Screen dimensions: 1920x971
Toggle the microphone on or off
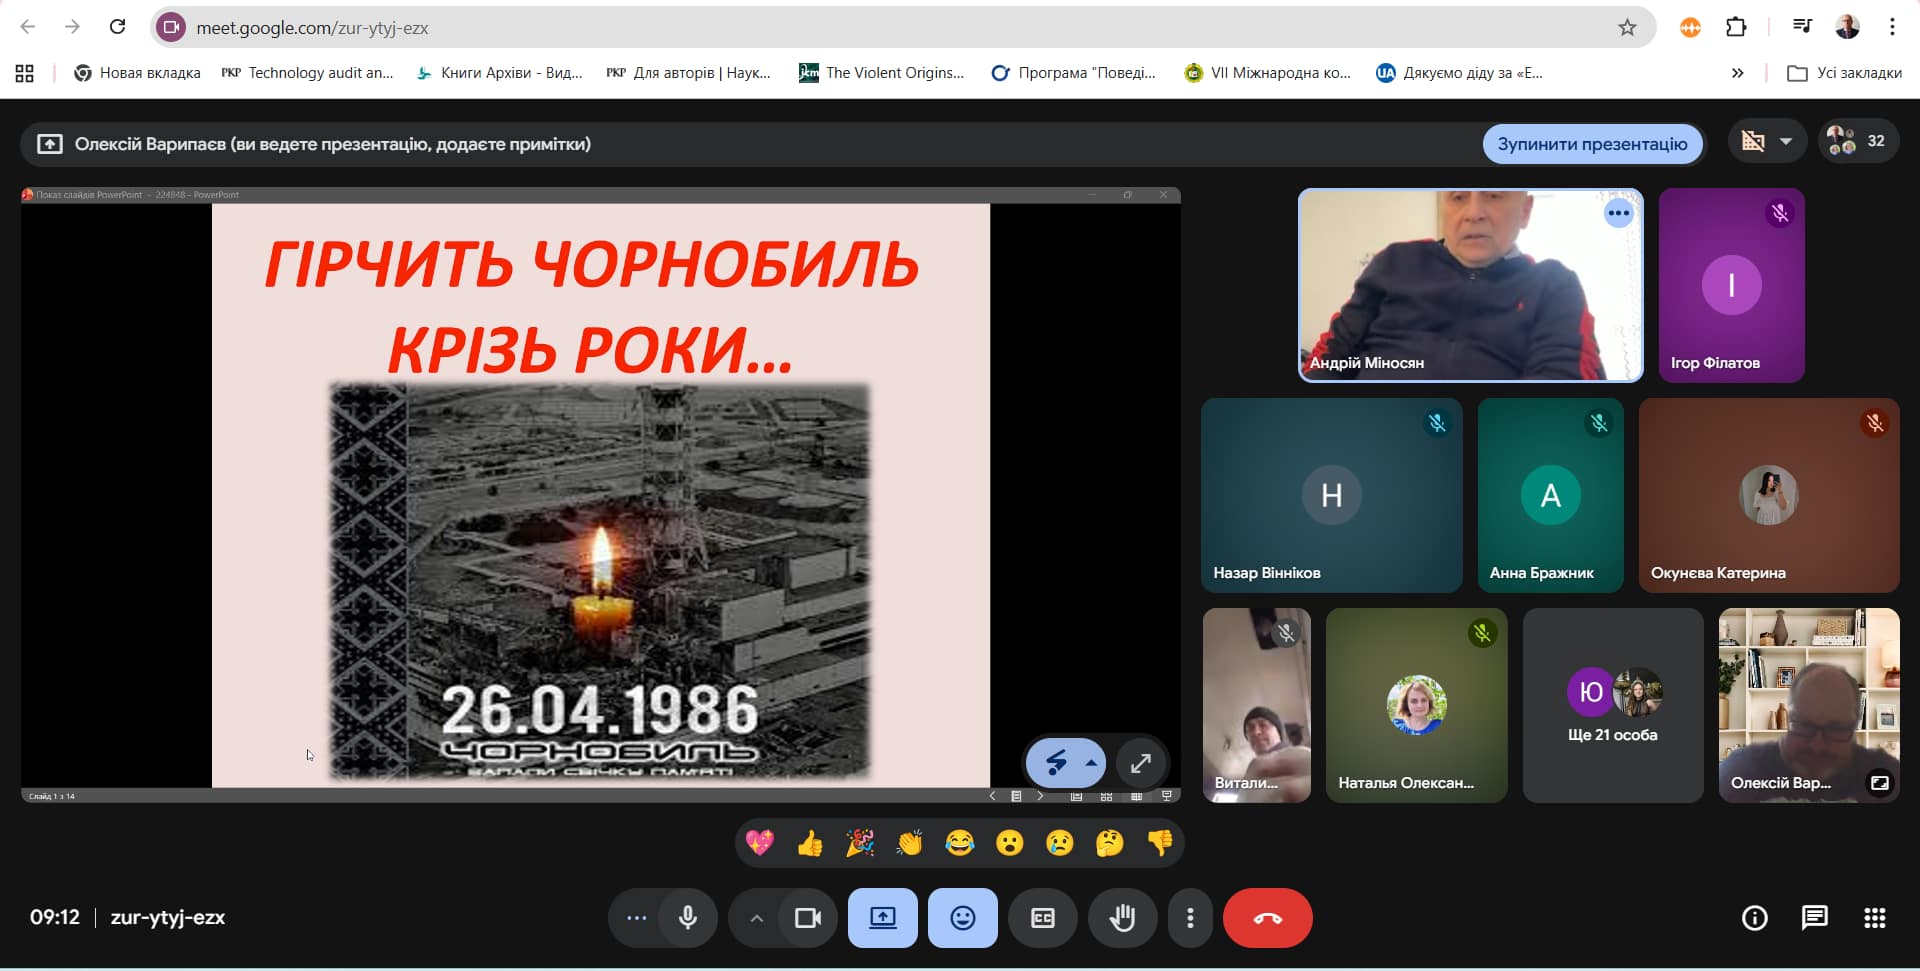[688, 918]
